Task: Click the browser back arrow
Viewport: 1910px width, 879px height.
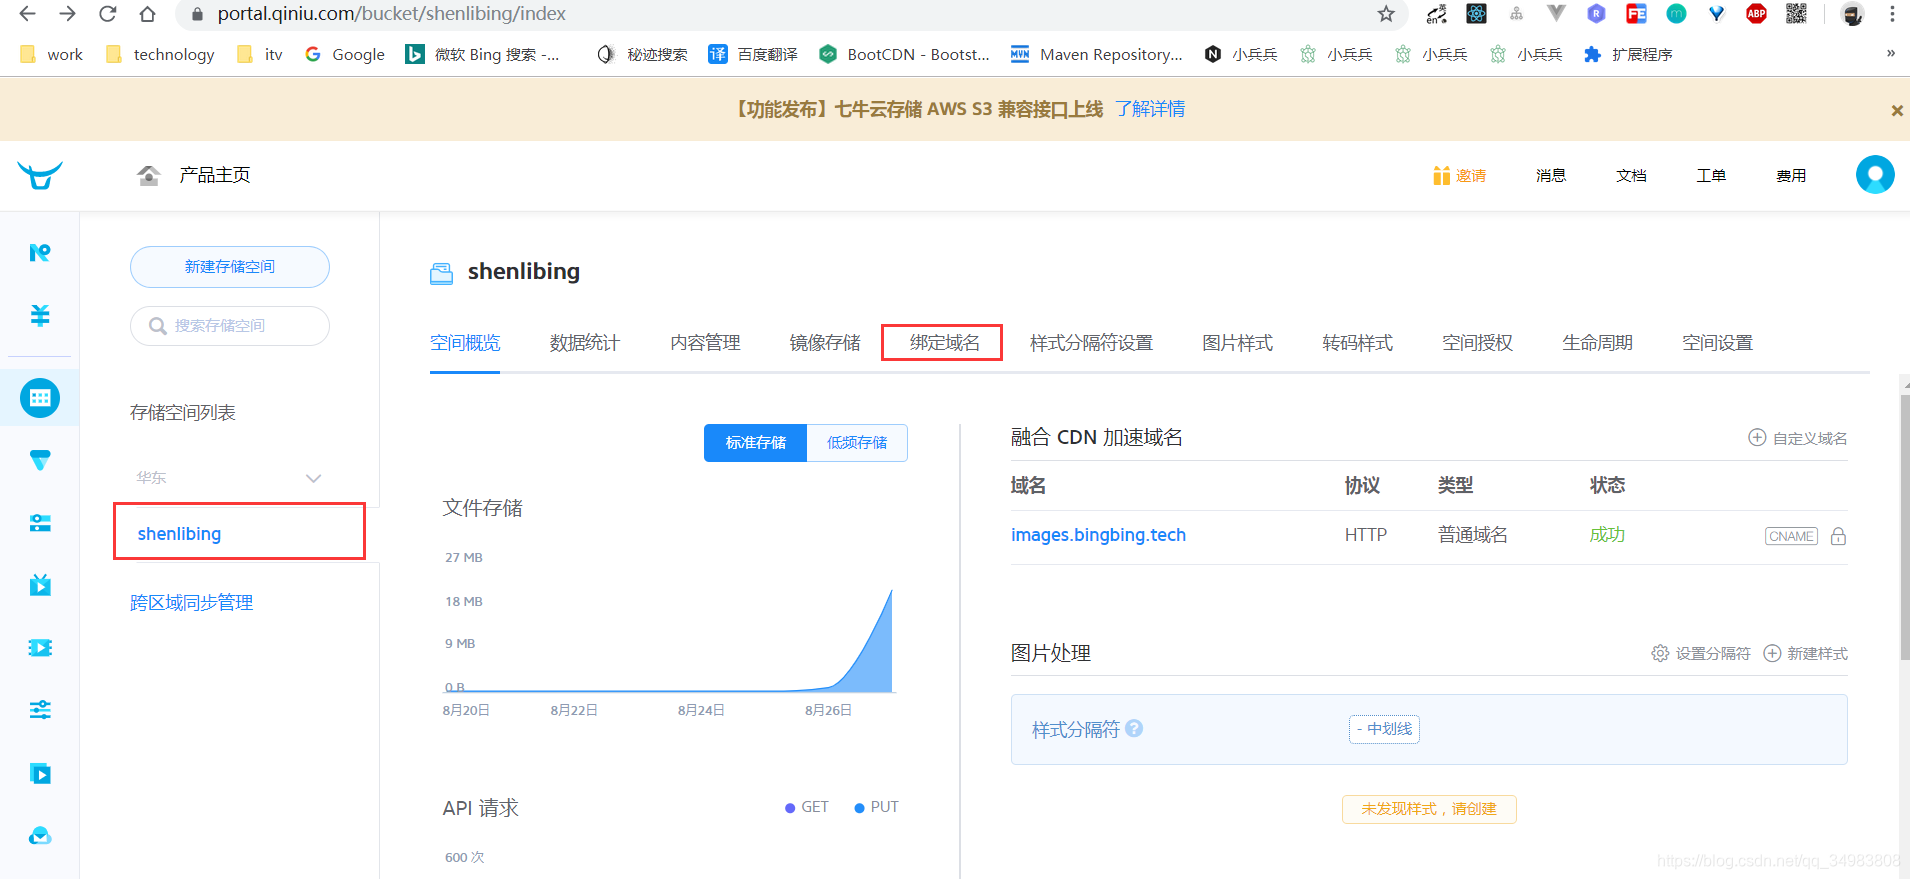Action: pos(27,14)
